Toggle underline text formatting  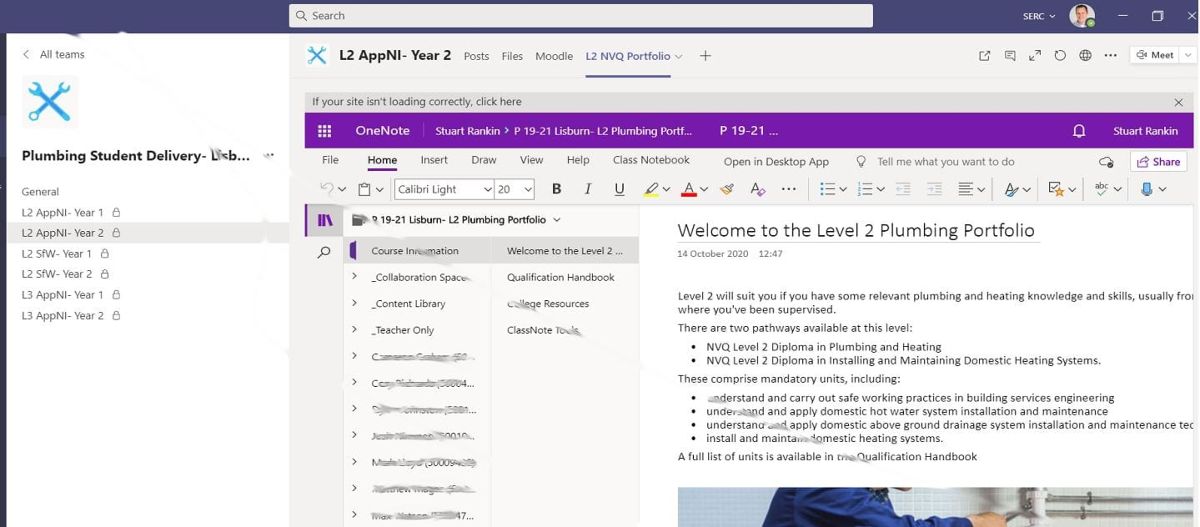(x=619, y=189)
